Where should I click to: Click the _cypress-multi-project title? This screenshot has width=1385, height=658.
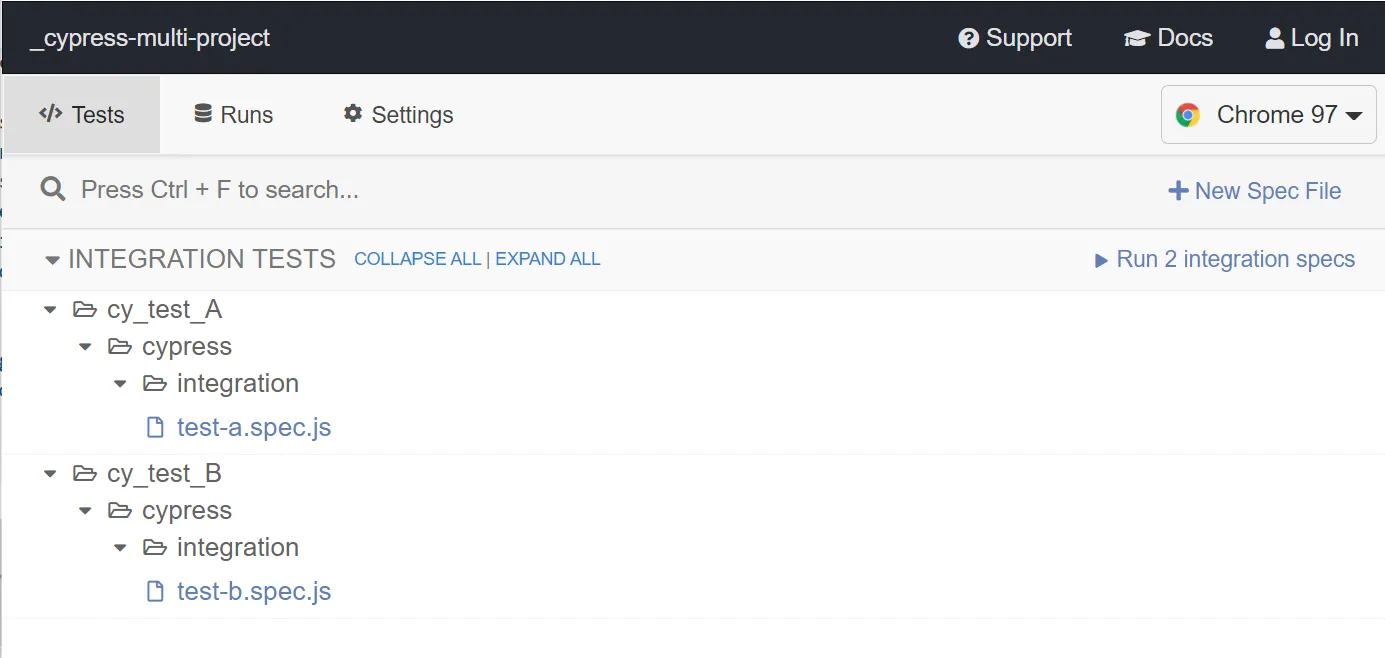coord(150,38)
